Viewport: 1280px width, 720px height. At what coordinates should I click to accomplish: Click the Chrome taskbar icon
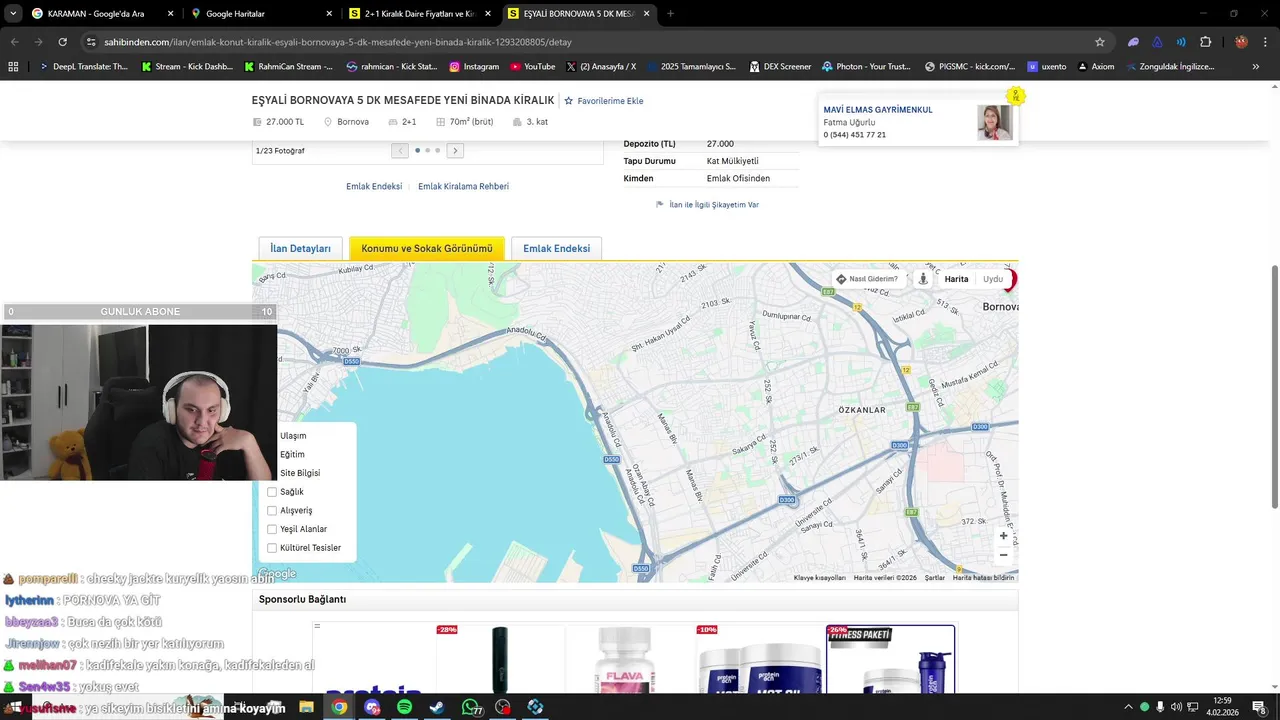339,707
